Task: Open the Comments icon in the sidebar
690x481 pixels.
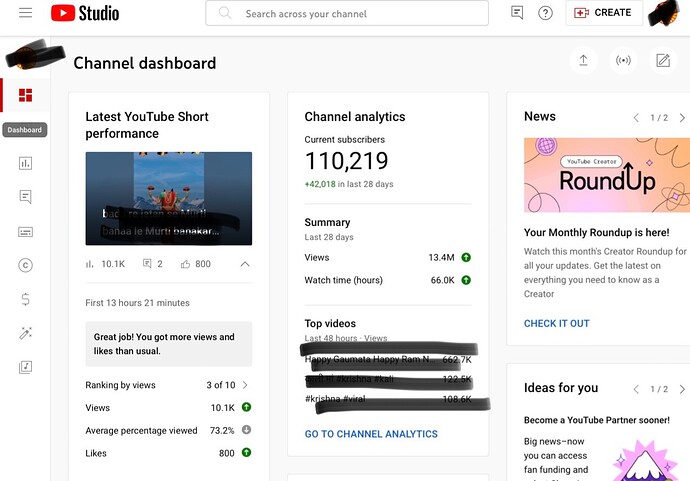Action: pos(25,197)
